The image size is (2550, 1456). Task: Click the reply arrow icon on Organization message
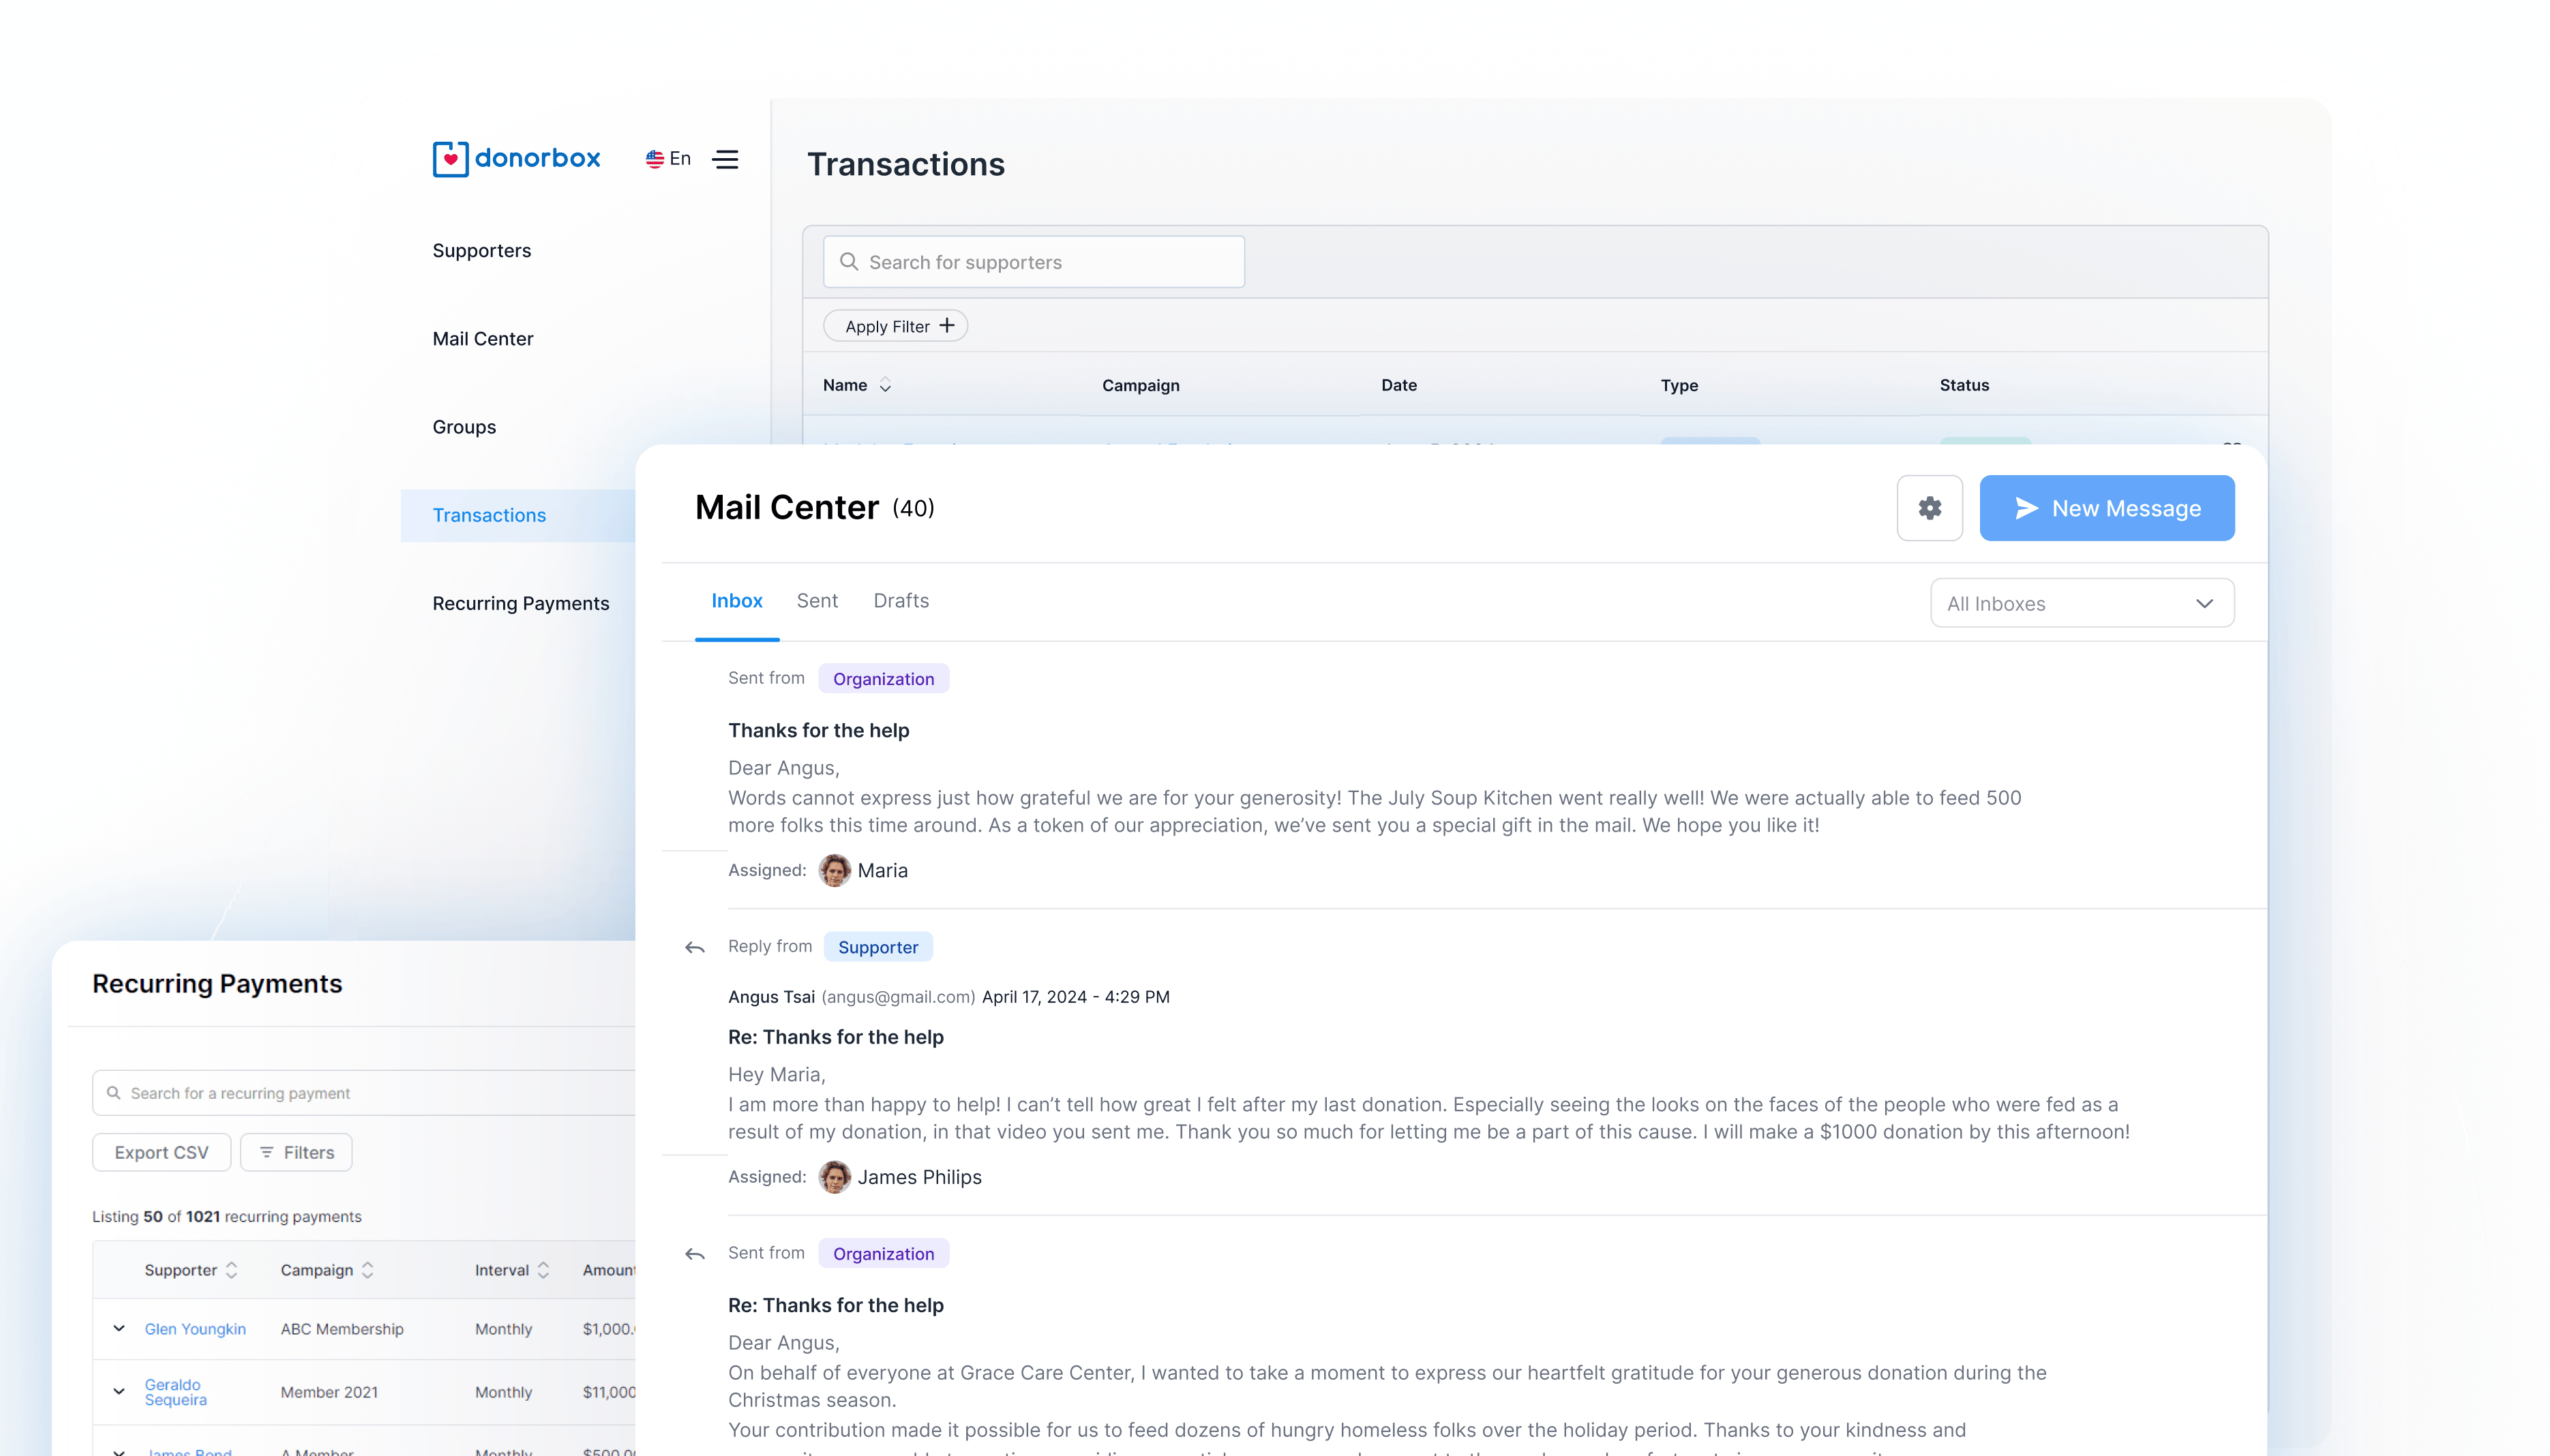click(695, 1252)
